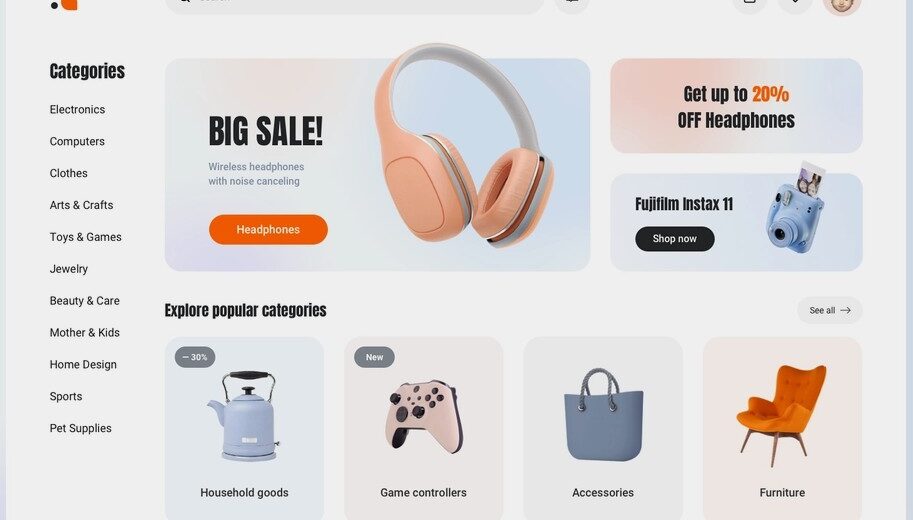Open the Furniture orange chair card
The image size is (913, 520).
(x=782, y=428)
